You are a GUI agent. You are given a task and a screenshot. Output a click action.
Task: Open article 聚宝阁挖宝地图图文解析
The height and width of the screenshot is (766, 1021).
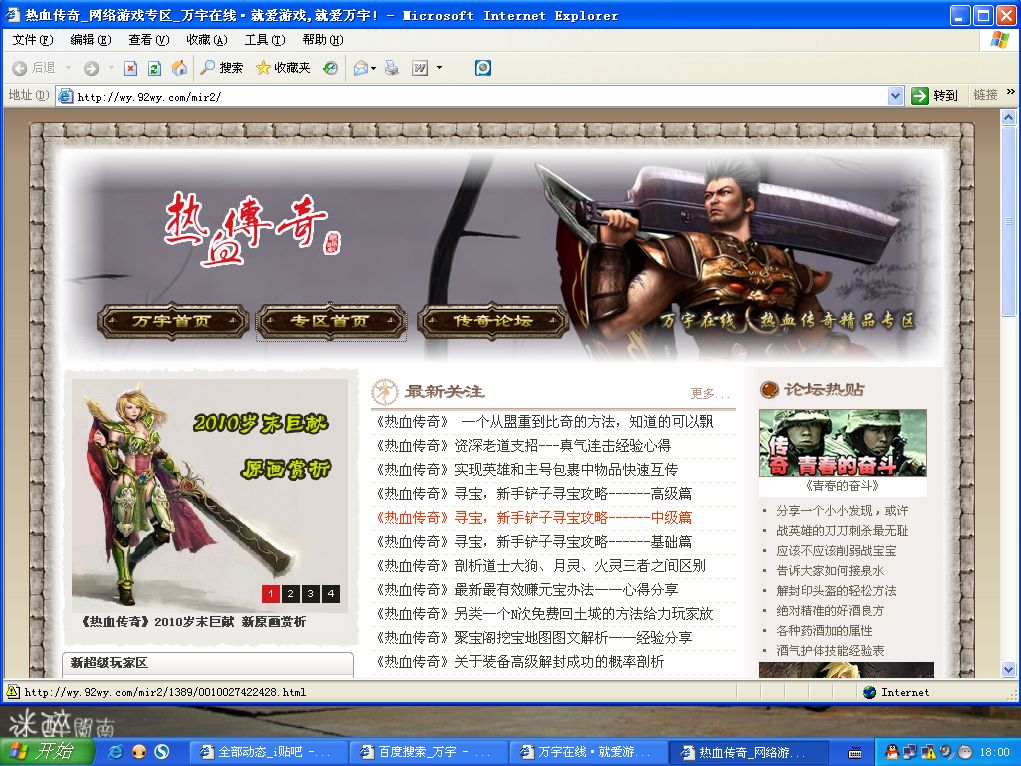click(x=534, y=638)
